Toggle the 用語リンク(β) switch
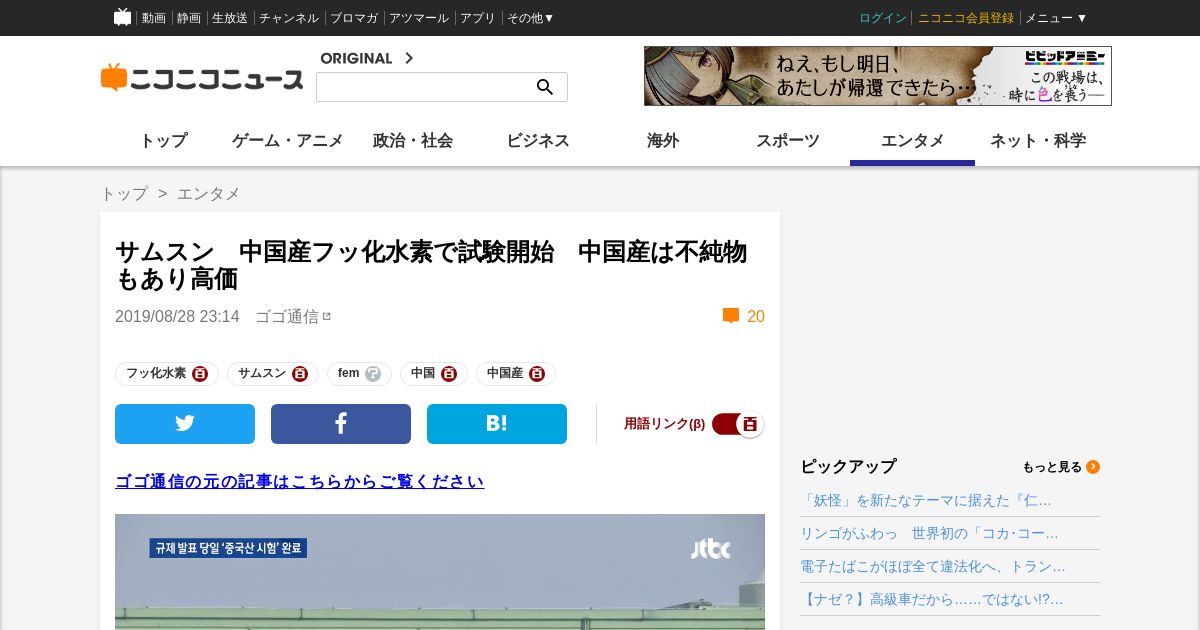This screenshot has height=630, width=1200. [x=738, y=424]
